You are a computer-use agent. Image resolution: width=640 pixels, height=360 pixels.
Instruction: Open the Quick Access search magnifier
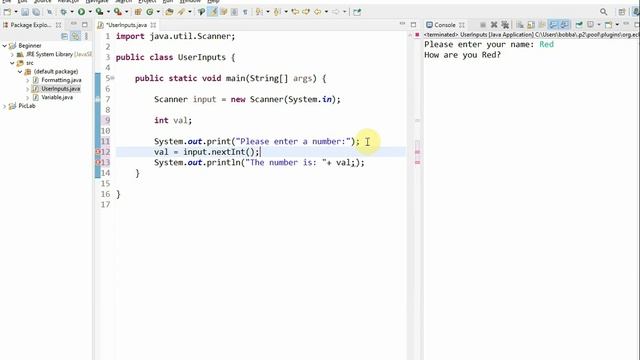pyautogui.click(x=603, y=12)
